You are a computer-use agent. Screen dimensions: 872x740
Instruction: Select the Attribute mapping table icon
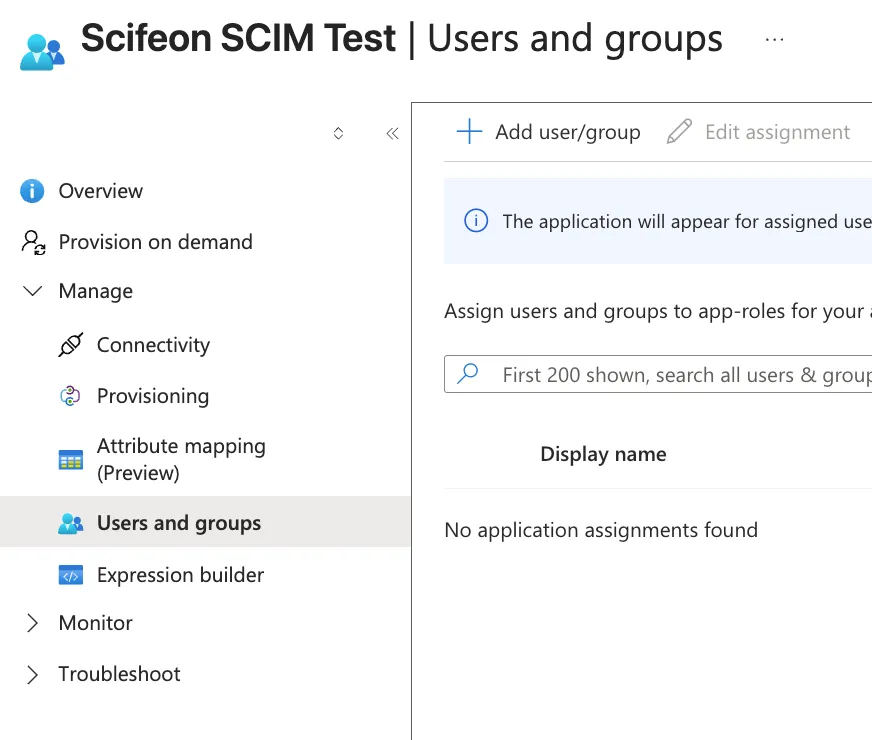click(x=69, y=459)
